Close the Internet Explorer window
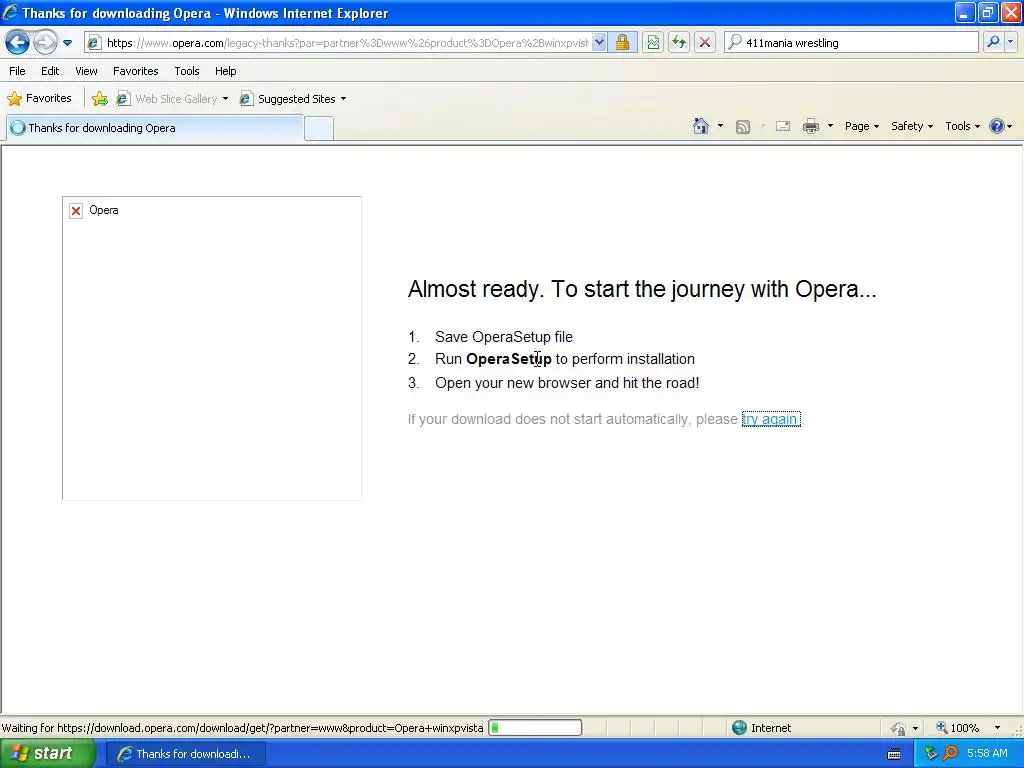Image resolution: width=1024 pixels, height=768 pixels. pos(1011,12)
